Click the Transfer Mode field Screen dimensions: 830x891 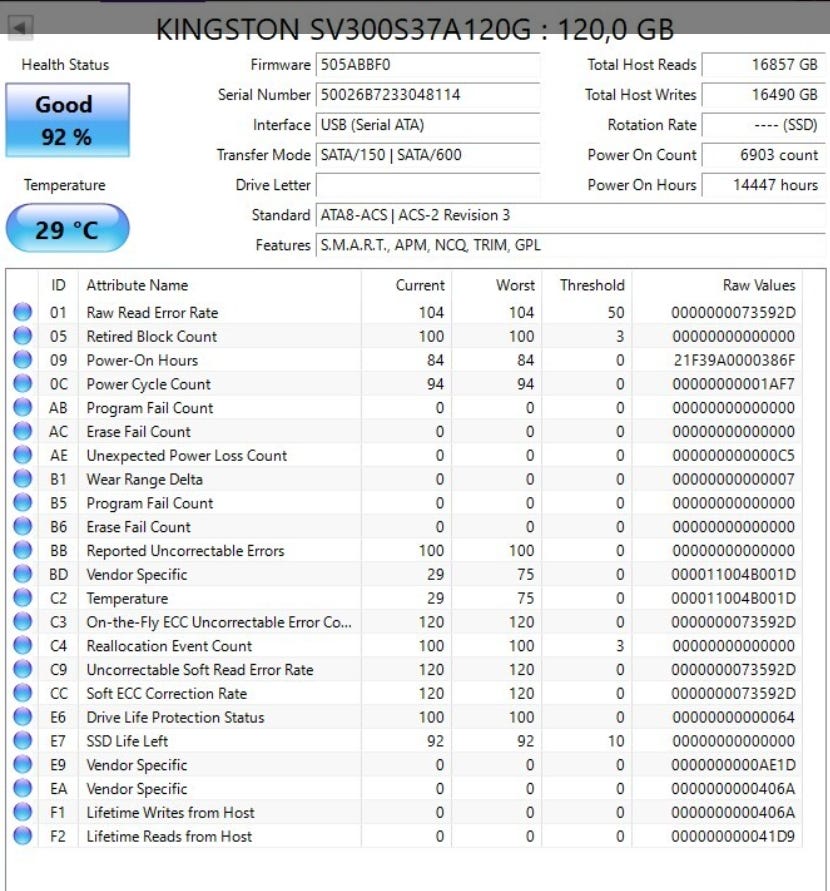click(427, 155)
